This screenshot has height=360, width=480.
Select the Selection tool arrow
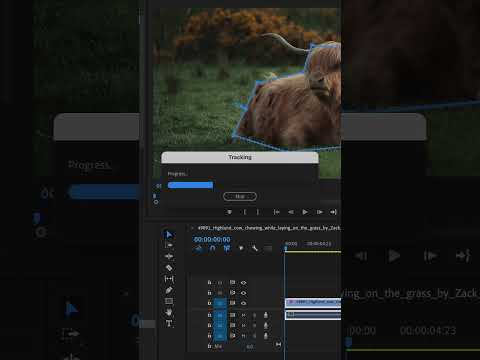pos(169,235)
